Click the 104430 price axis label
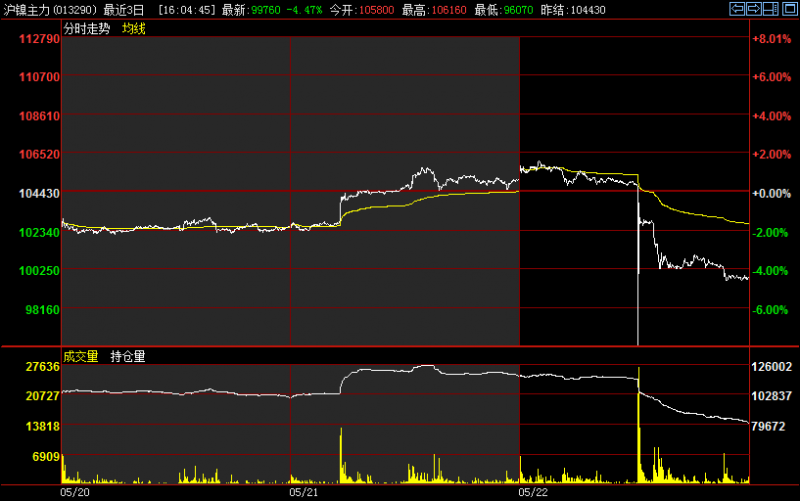800x501 pixels. click(39, 193)
